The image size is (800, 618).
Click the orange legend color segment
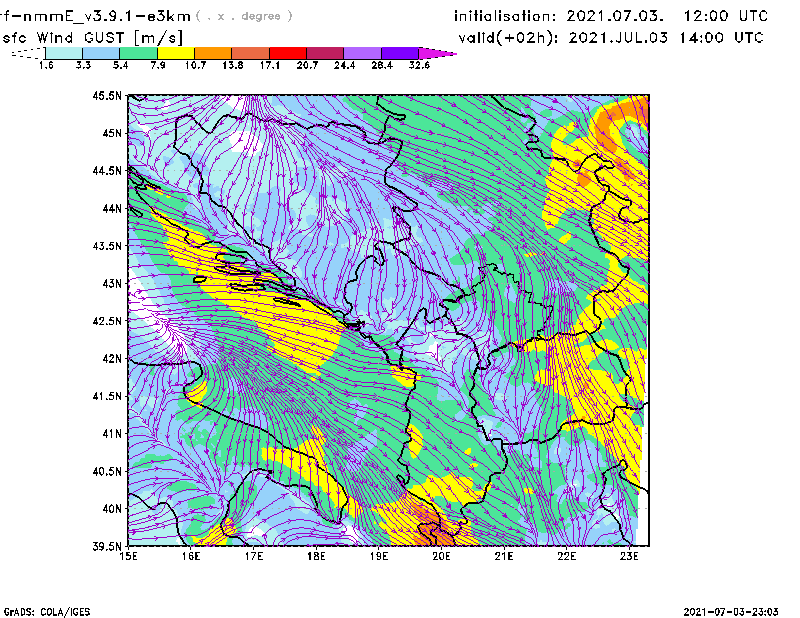[213, 52]
